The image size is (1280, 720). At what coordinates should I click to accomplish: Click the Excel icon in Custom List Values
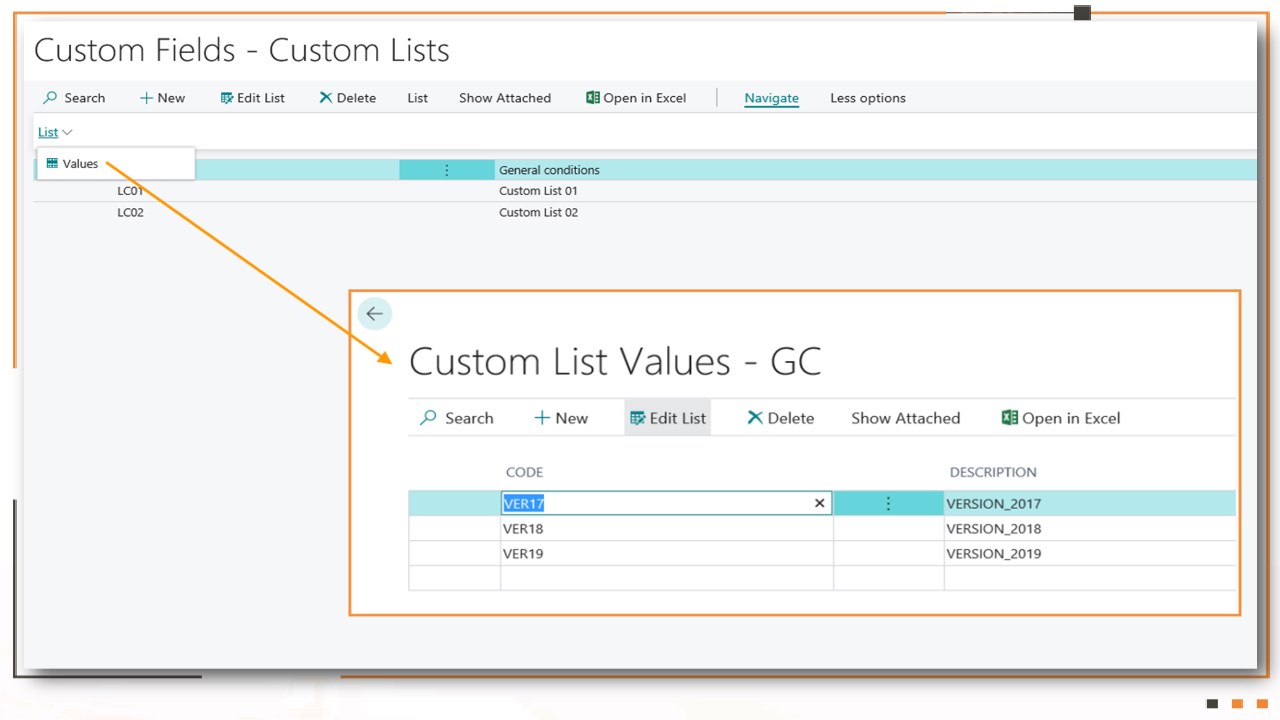[x=1010, y=418]
